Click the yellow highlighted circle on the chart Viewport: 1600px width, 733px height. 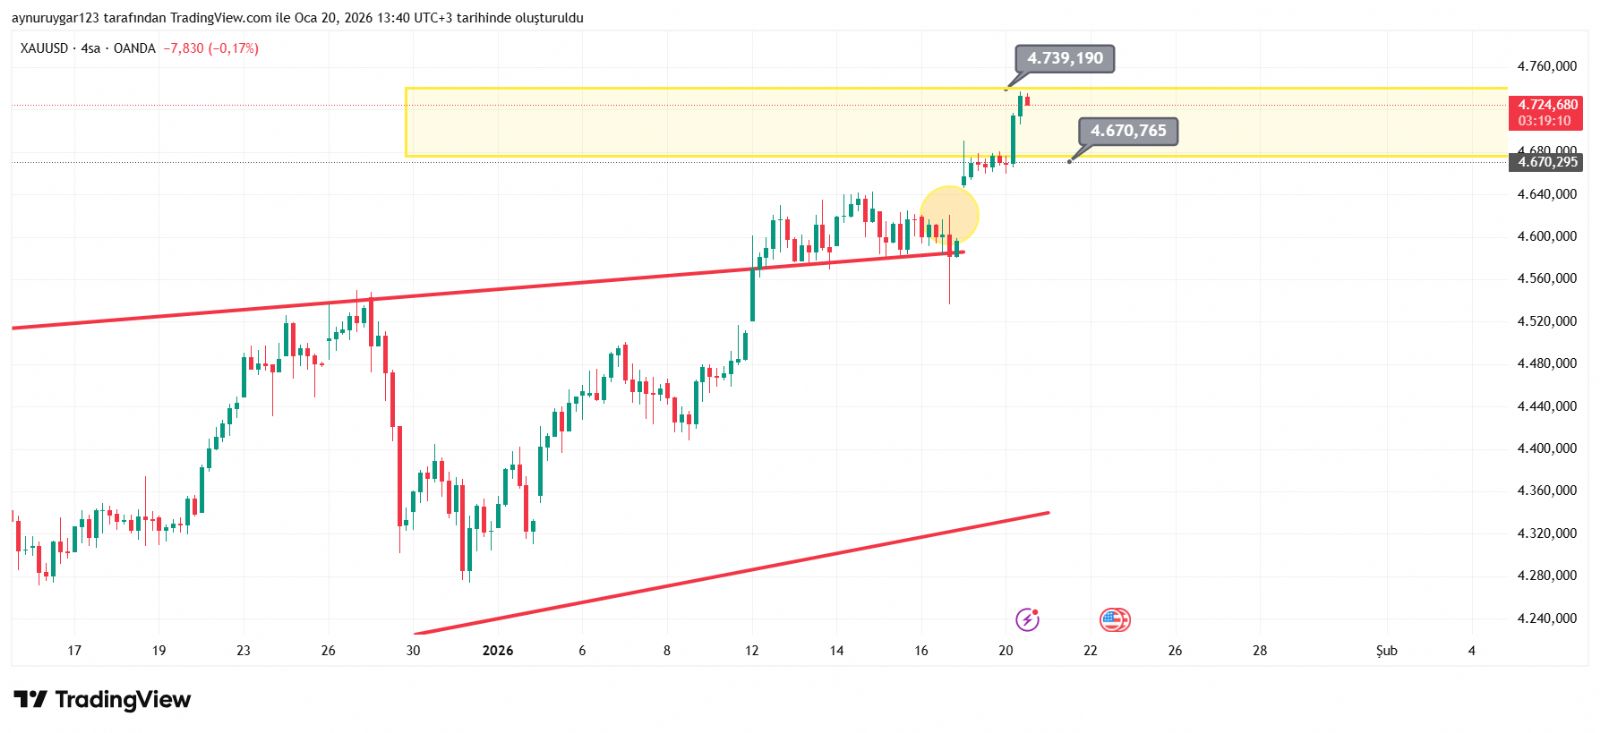click(949, 214)
